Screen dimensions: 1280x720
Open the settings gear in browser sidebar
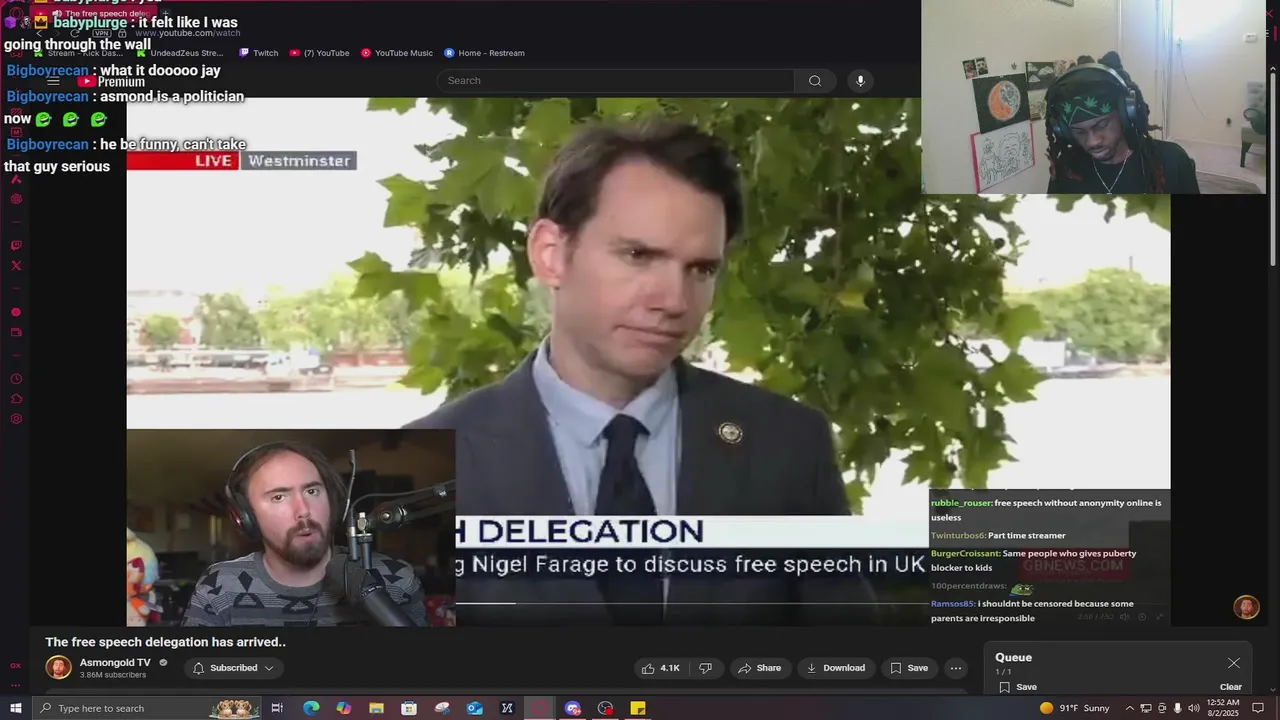point(16,419)
